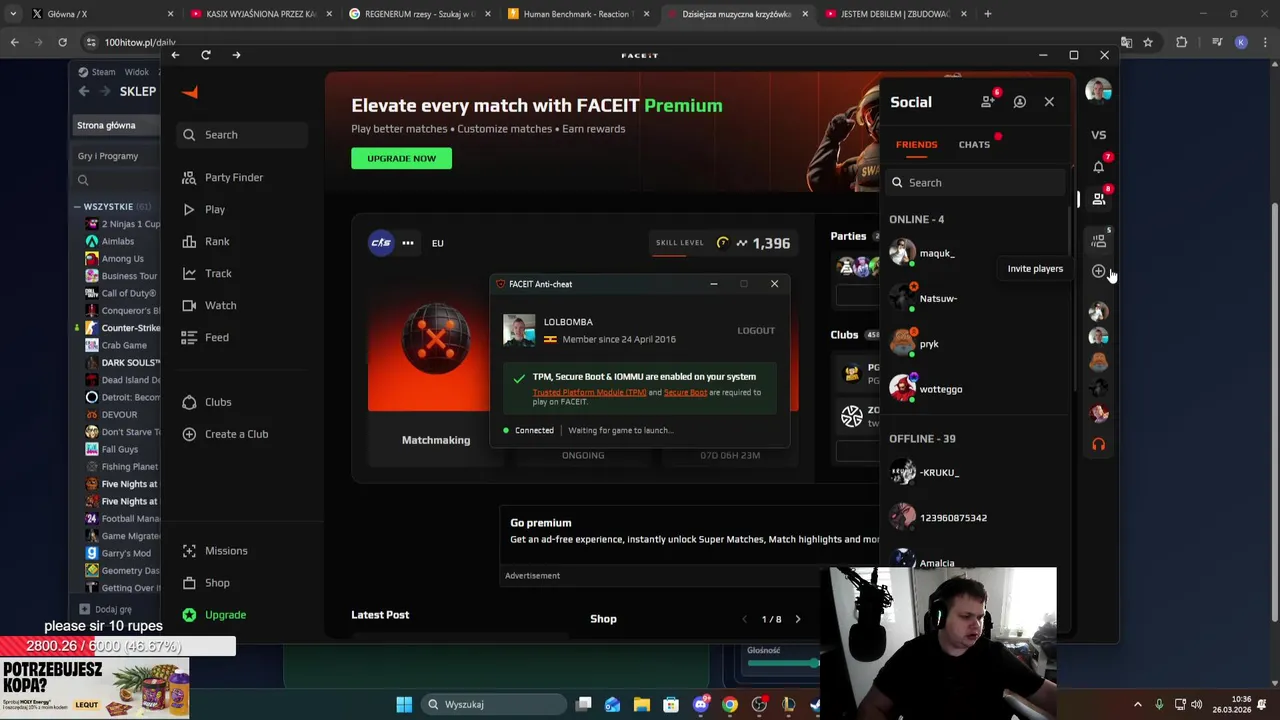The image size is (1280, 720).
Task: Click the orange headset icon
Action: point(1098,444)
